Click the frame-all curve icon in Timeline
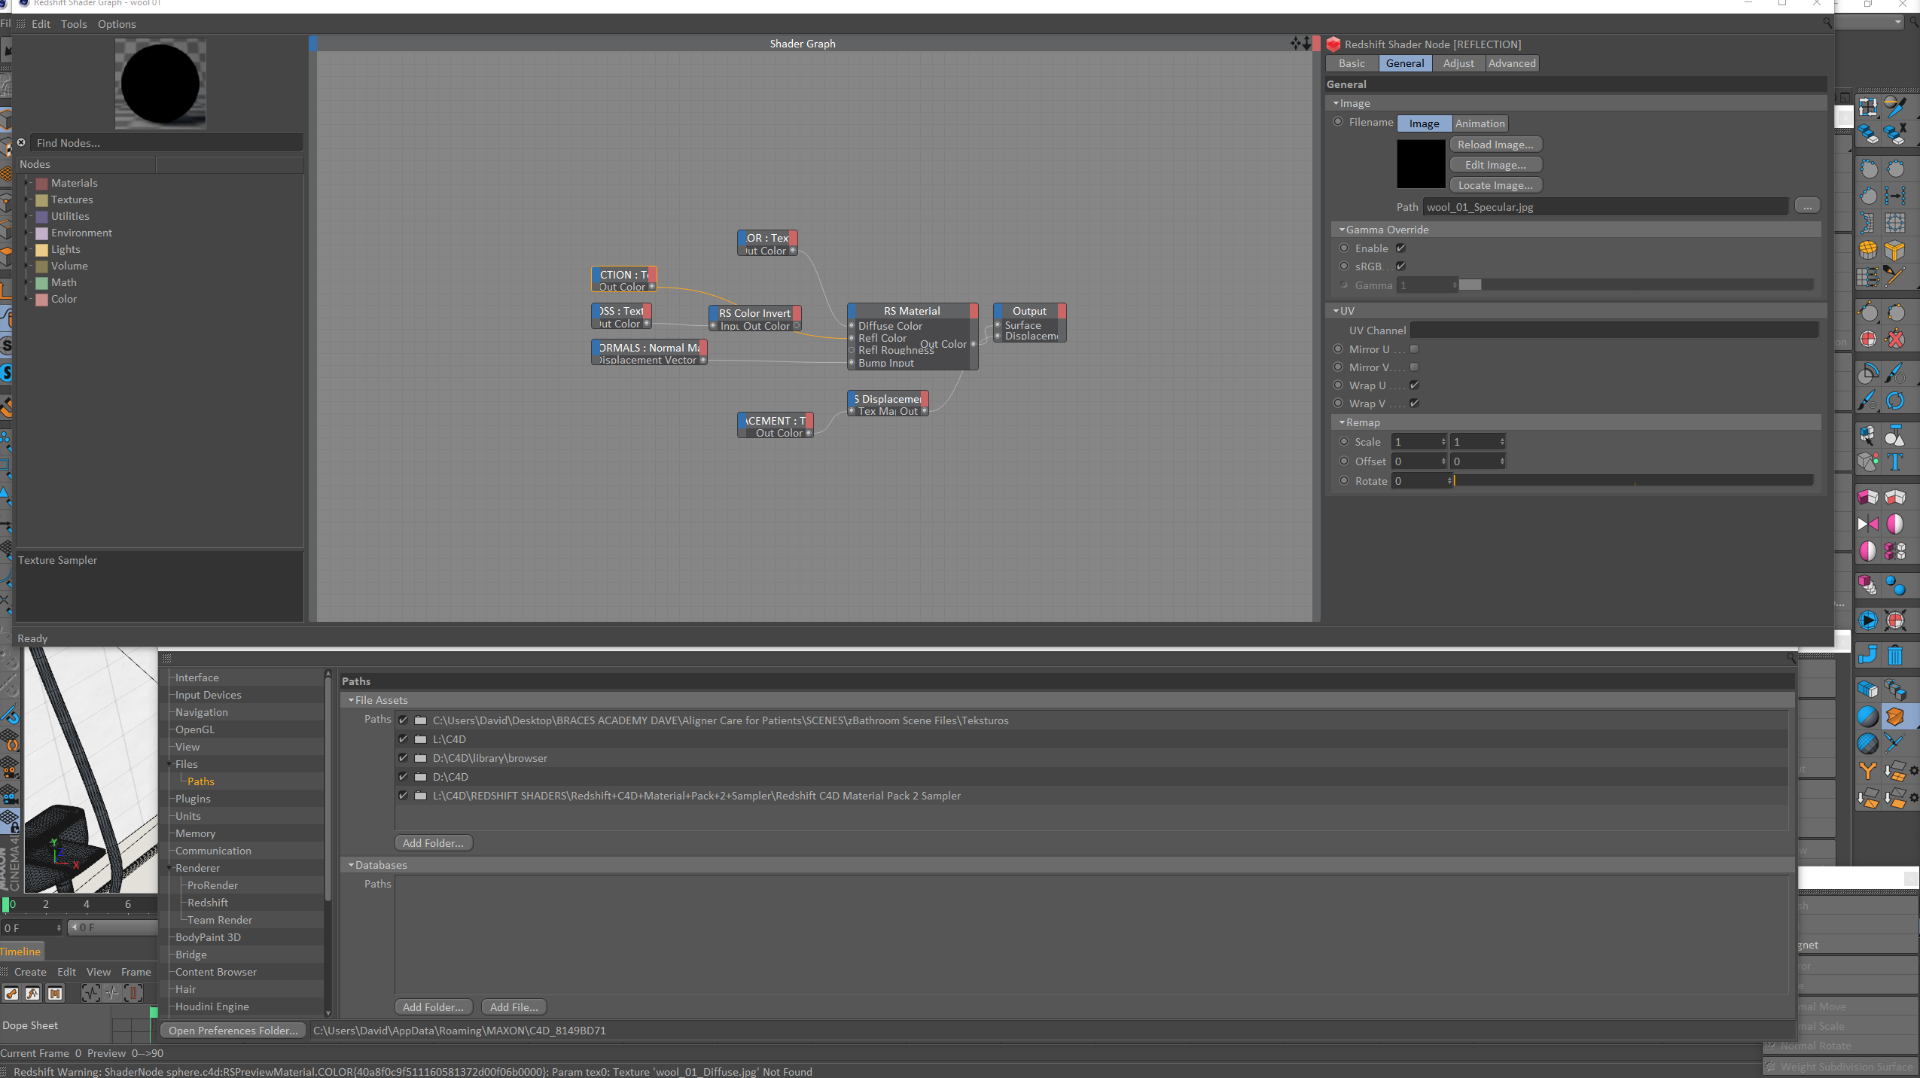 (x=91, y=993)
